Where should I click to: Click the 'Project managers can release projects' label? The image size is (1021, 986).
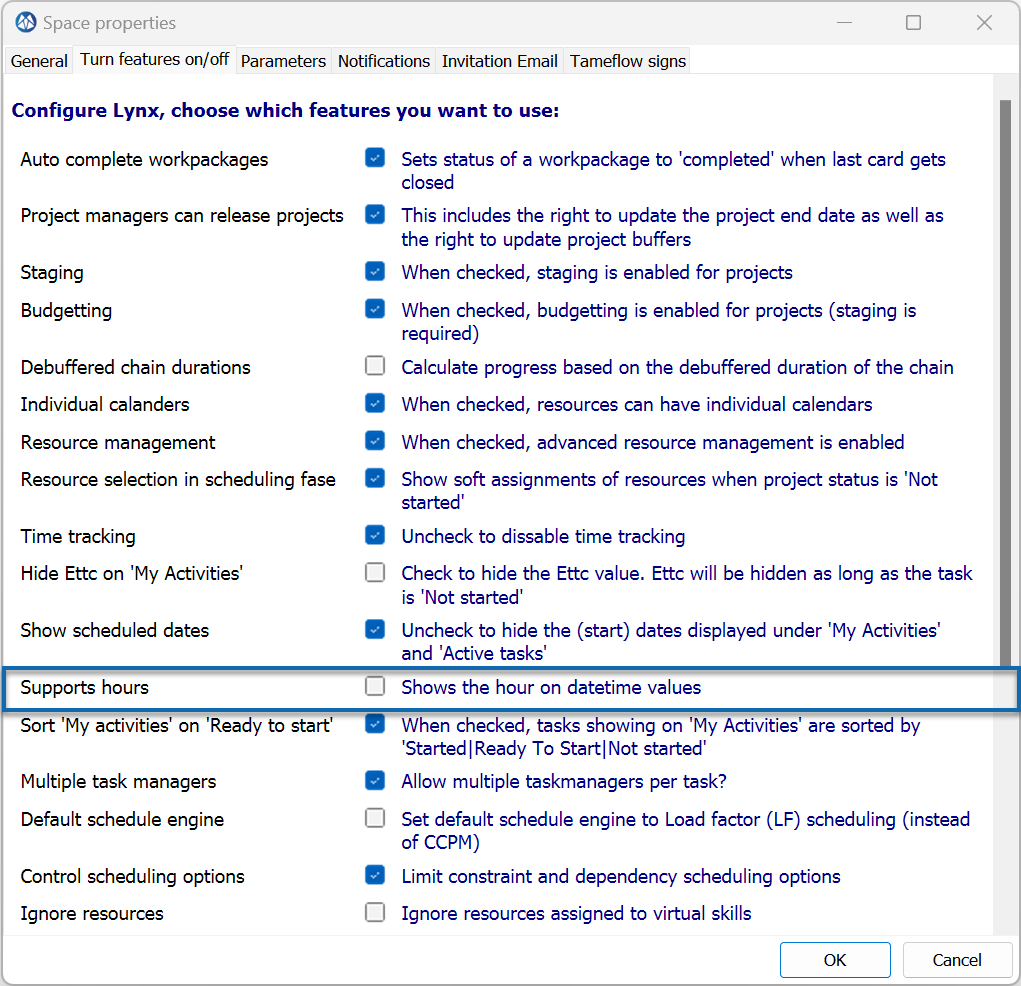tap(182, 216)
